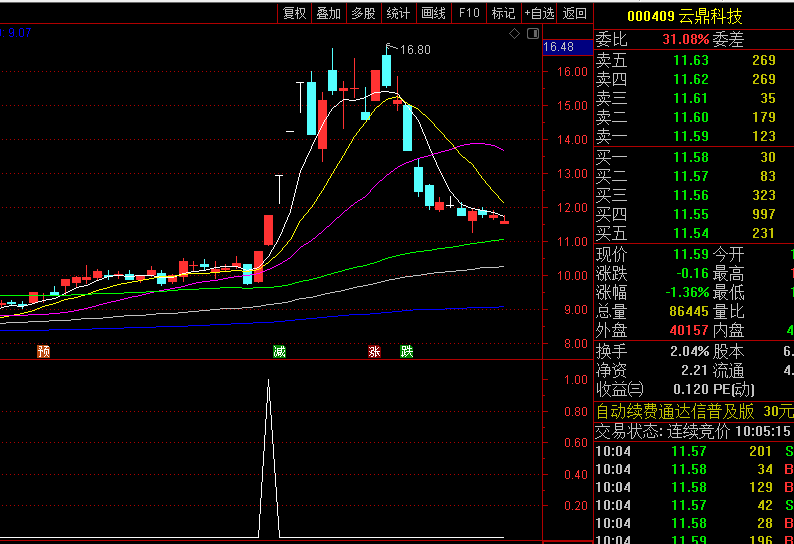
Task: Toggle 复权 price adjustment
Action: pyautogui.click(x=295, y=13)
